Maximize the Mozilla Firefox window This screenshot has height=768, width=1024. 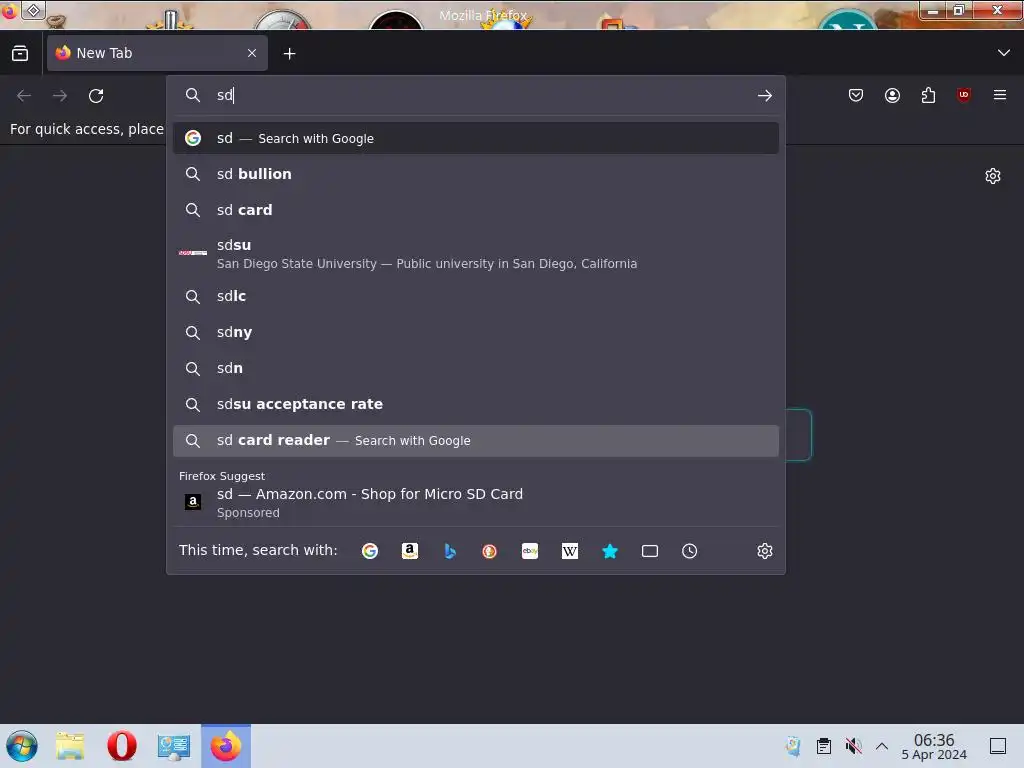click(x=958, y=10)
